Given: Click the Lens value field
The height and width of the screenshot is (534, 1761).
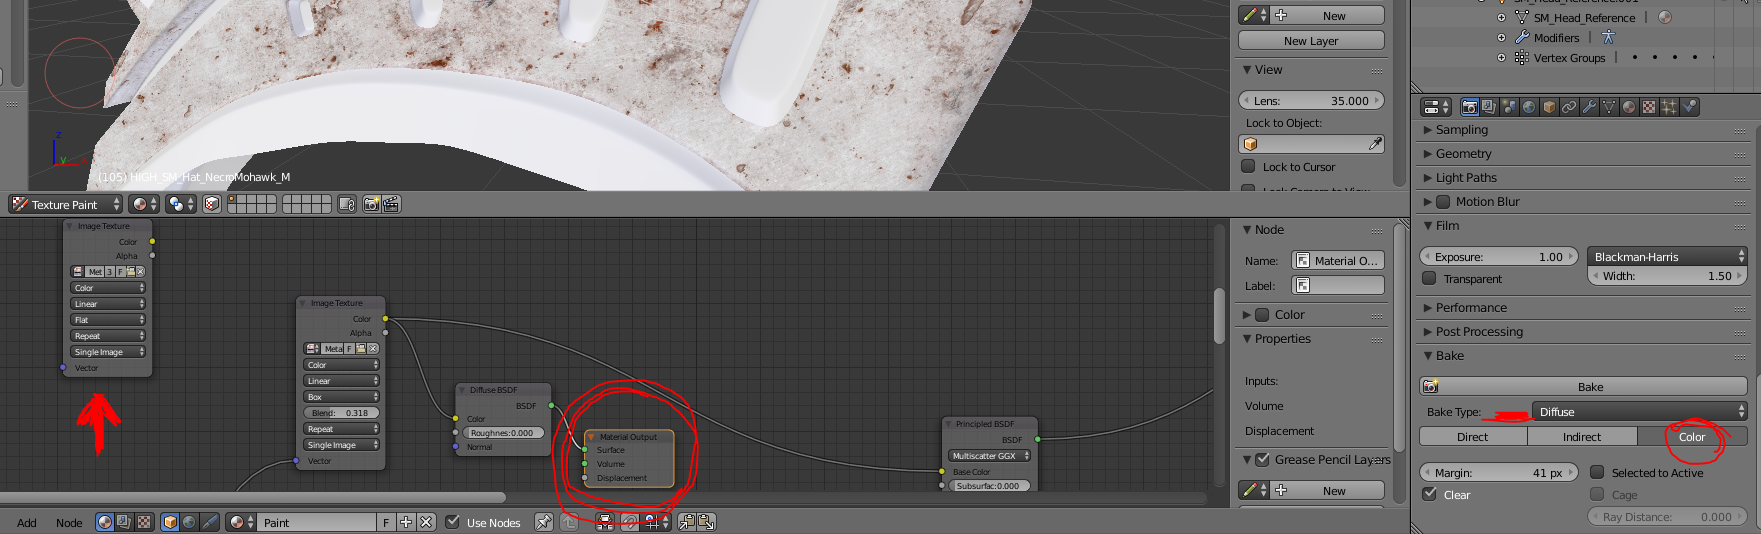Looking at the screenshot, I should click(1311, 101).
